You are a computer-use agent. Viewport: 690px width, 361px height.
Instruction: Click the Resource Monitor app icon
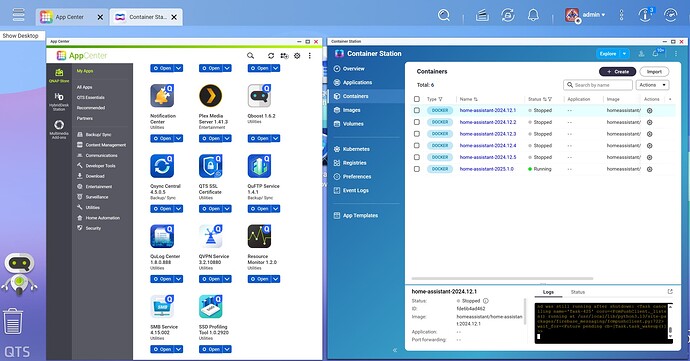pyautogui.click(x=259, y=236)
